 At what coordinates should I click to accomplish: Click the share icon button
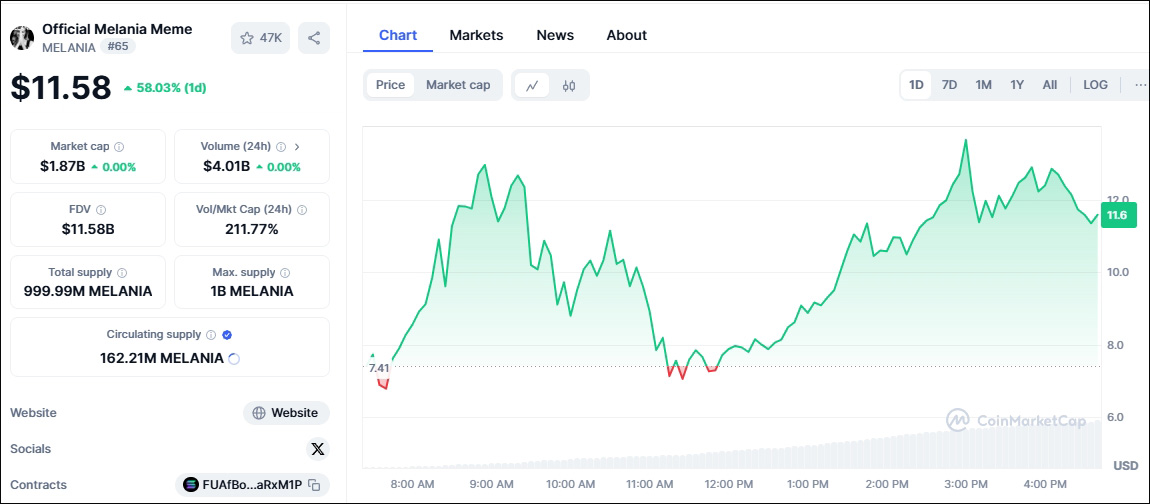pyautogui.click(x=314, y=38)
